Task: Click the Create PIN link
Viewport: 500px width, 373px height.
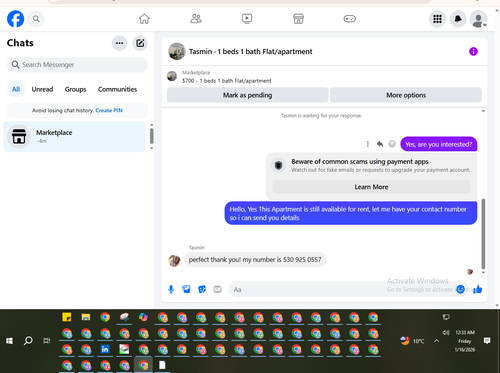Action: 109,110
